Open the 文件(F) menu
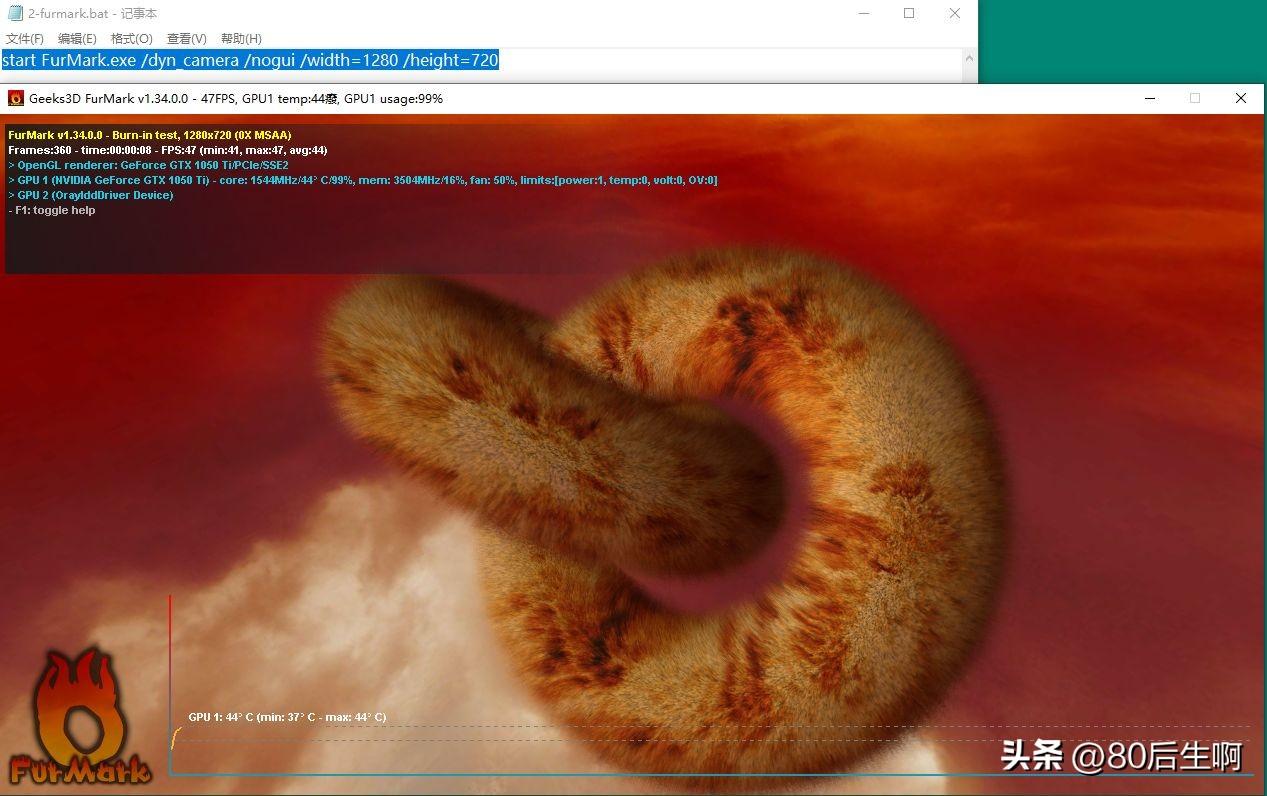1267x796 pixels. pos(25,39)
